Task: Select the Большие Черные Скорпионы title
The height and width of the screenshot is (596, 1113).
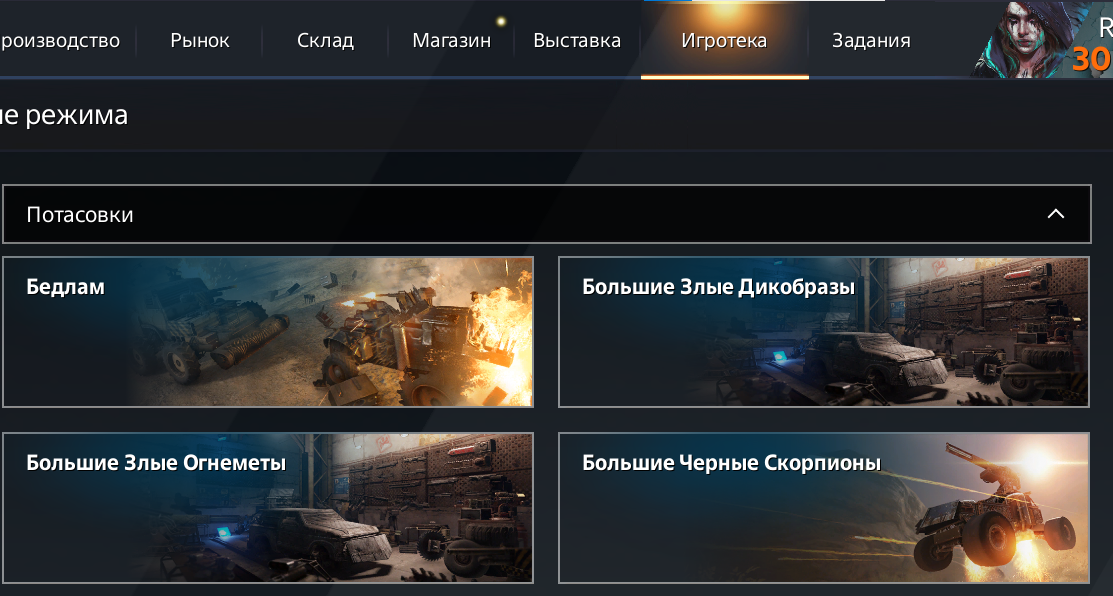Action: [731, 463]
